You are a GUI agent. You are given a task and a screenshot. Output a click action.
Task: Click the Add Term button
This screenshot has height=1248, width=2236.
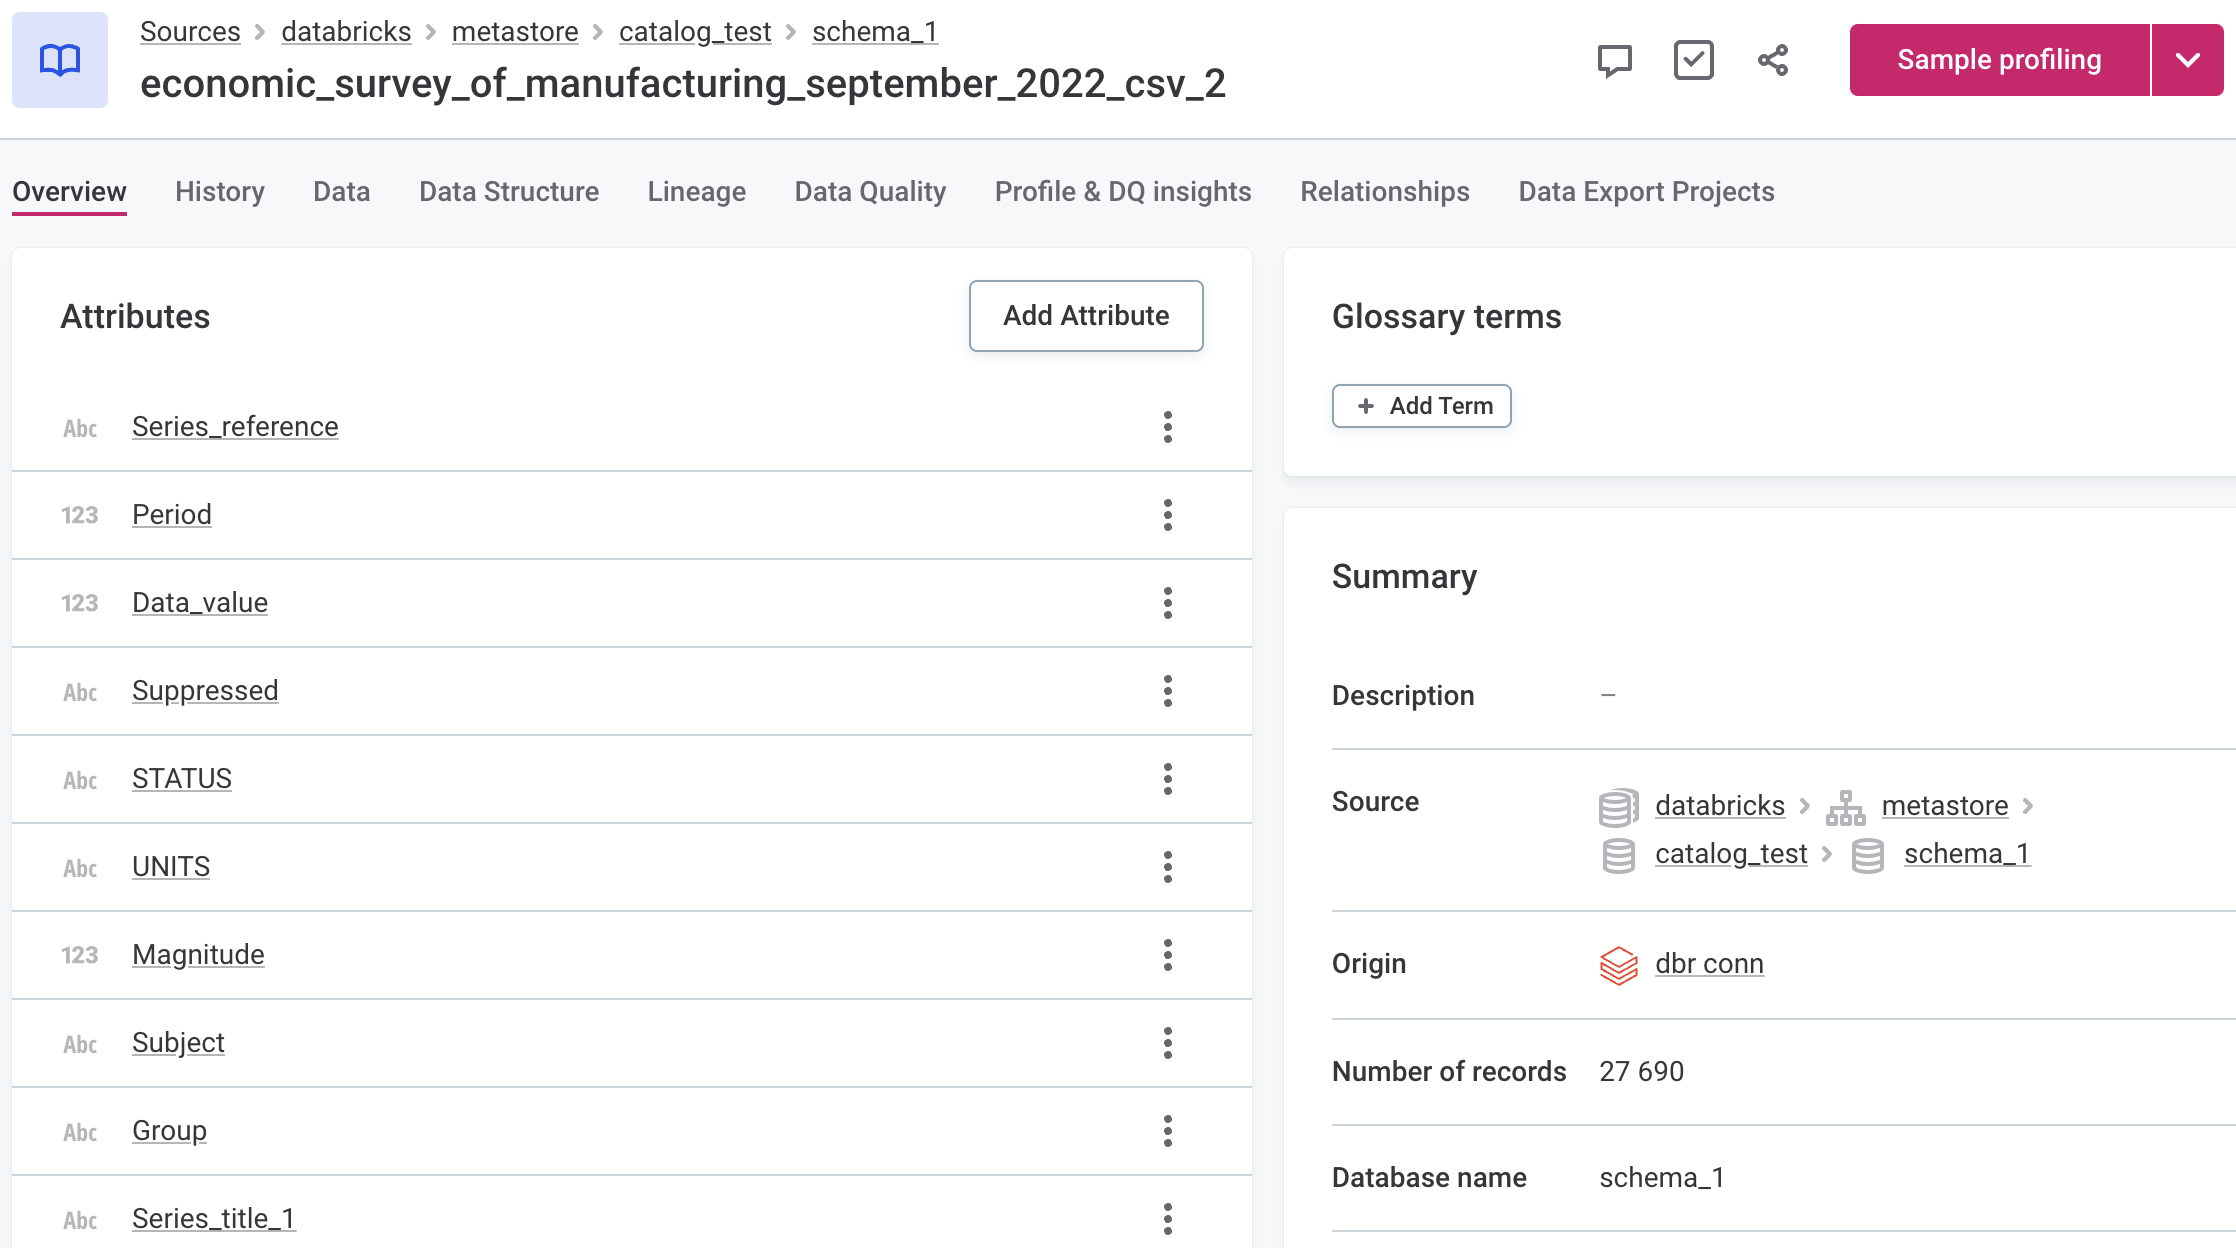1421,405
